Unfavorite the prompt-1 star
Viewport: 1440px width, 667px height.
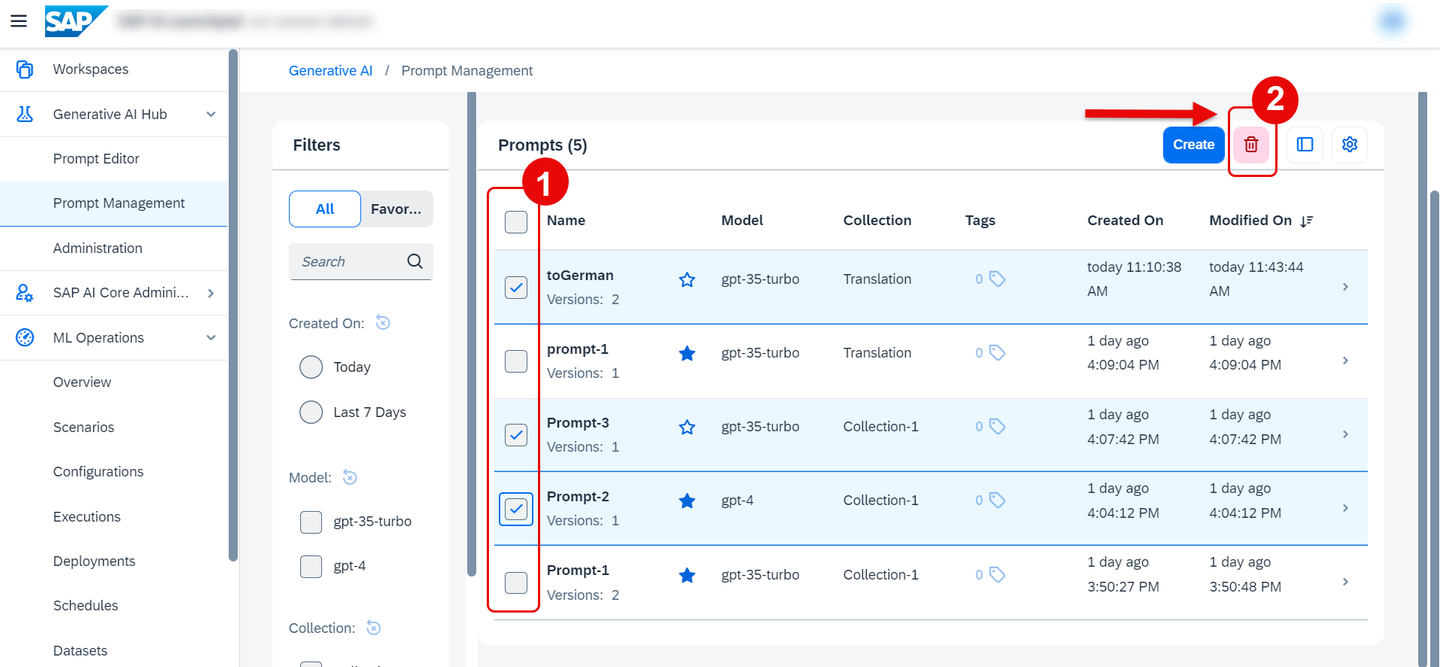coord(687,353)
